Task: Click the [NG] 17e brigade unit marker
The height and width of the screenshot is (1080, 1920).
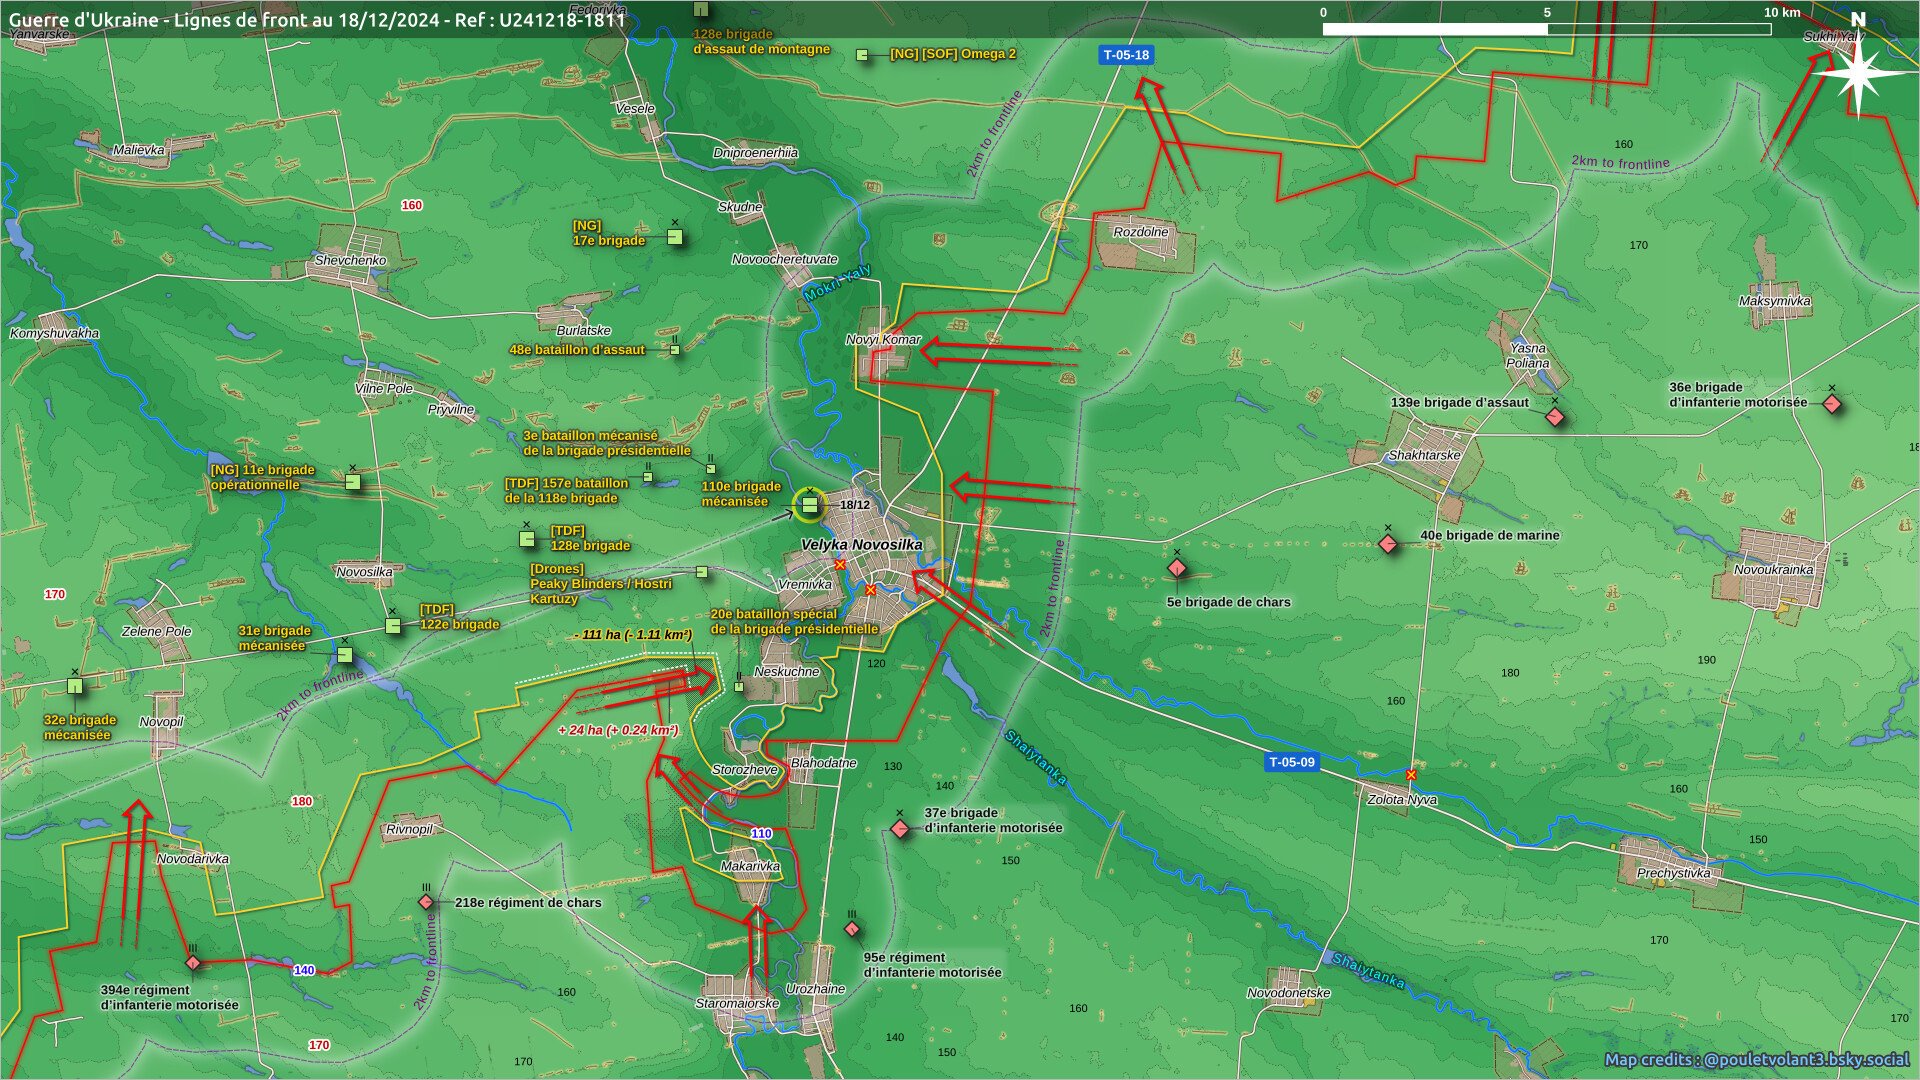Action: 676,238
